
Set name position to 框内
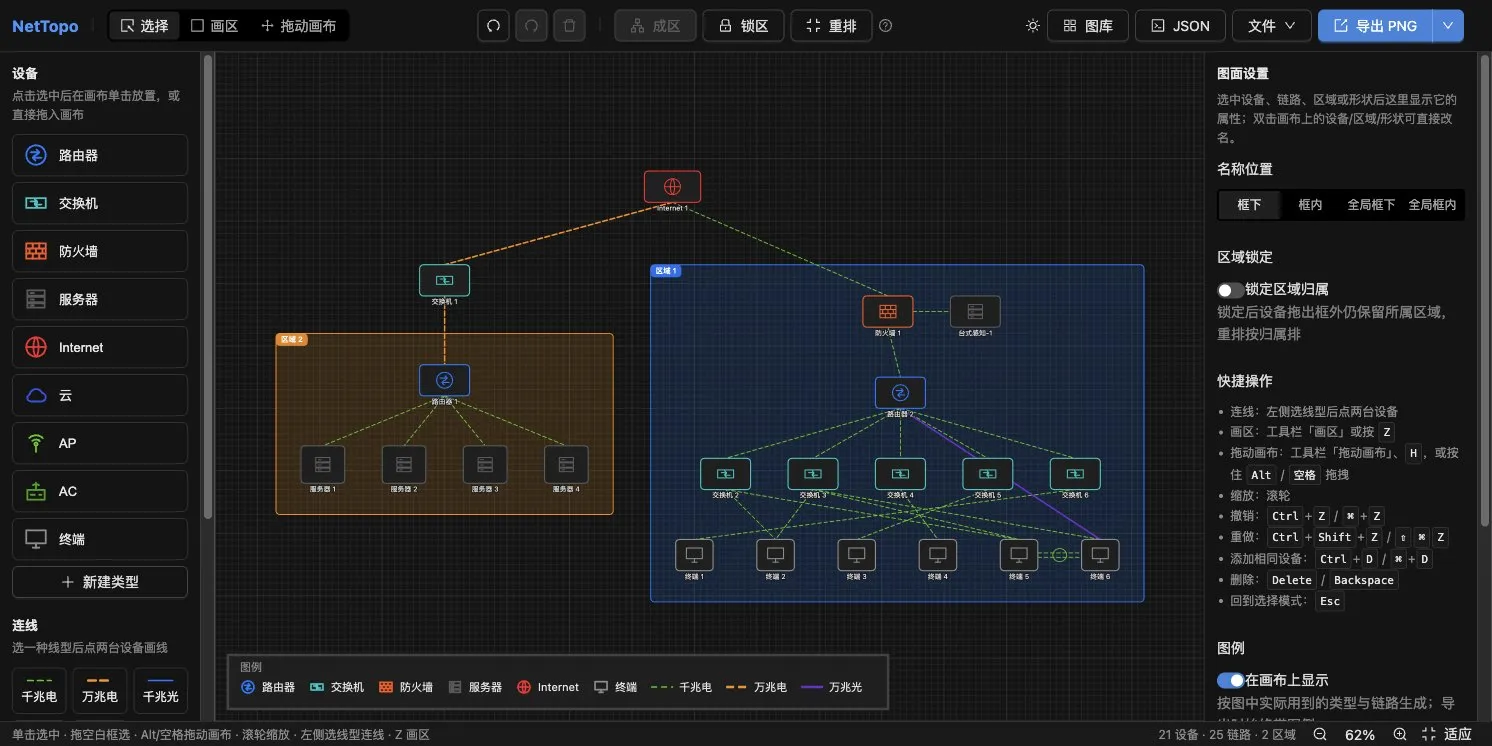coord(1310,205)
